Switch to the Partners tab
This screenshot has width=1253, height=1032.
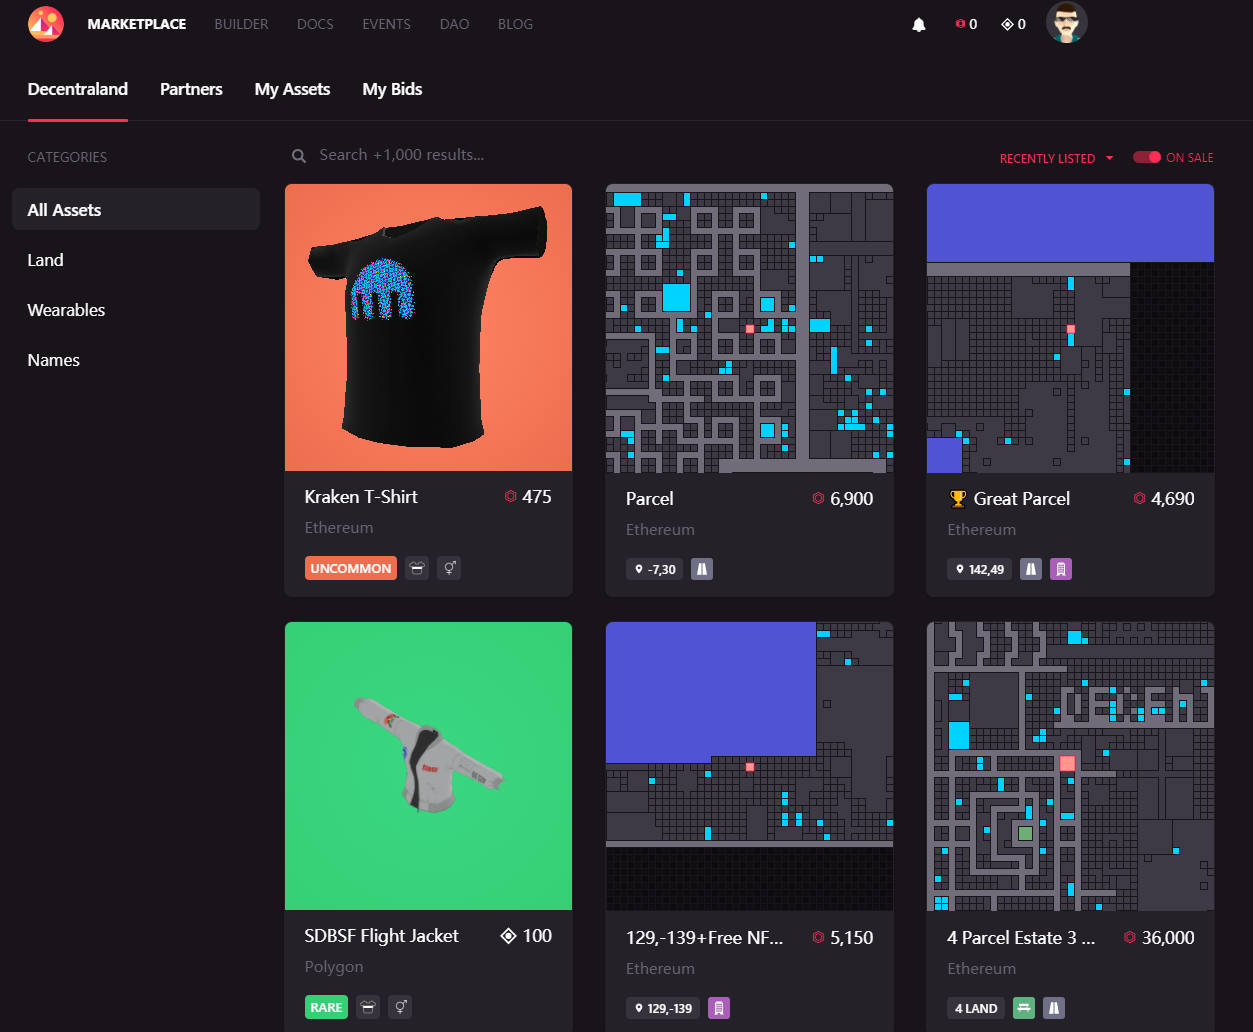191,89
